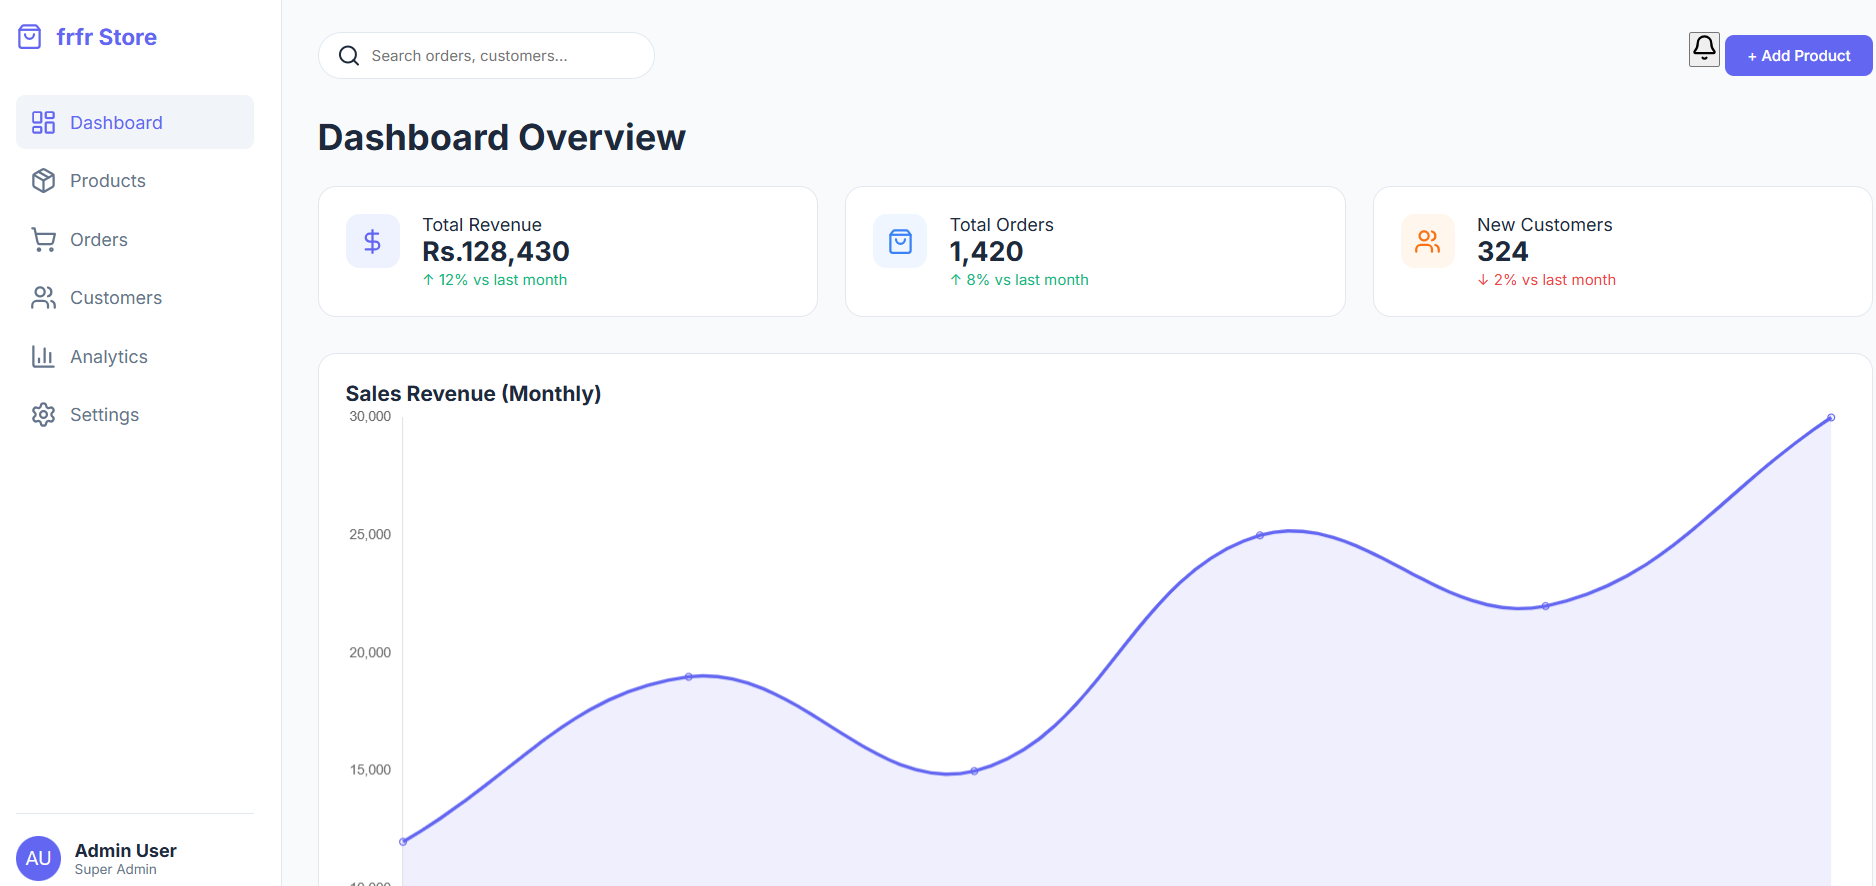Open the Dashboard menu item

point(135,122)
